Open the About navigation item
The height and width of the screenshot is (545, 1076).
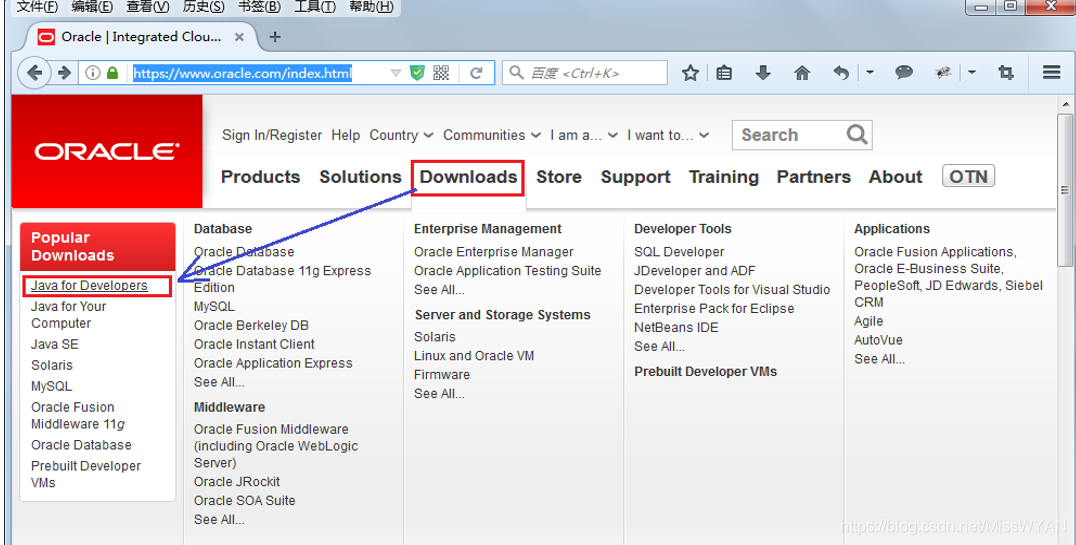pyautogui.click(x=896, y=177)
